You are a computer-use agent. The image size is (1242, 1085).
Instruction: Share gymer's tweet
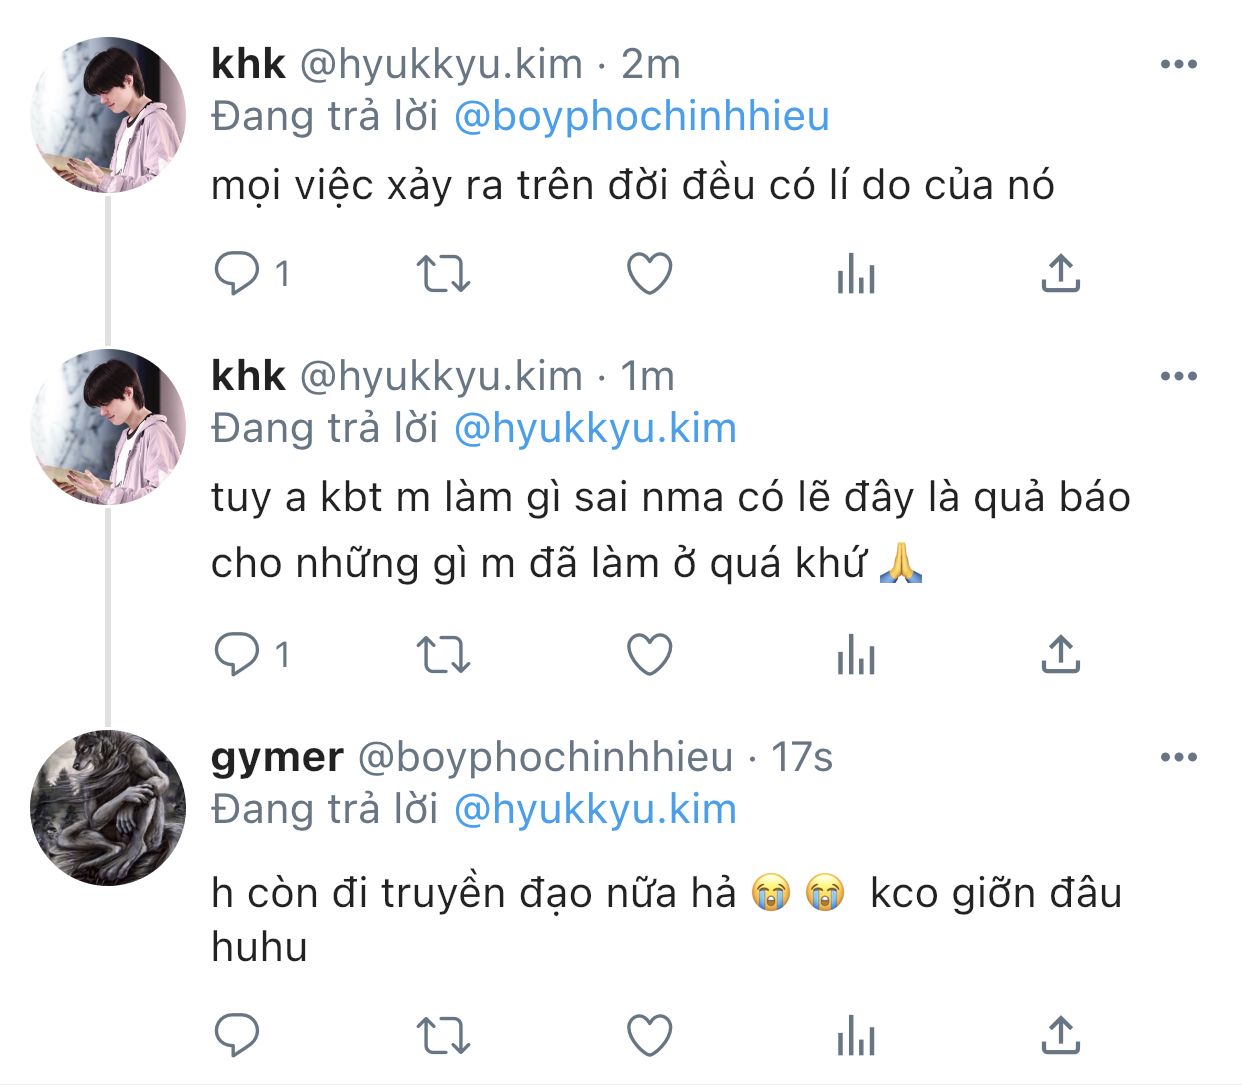point(1061,1035)
